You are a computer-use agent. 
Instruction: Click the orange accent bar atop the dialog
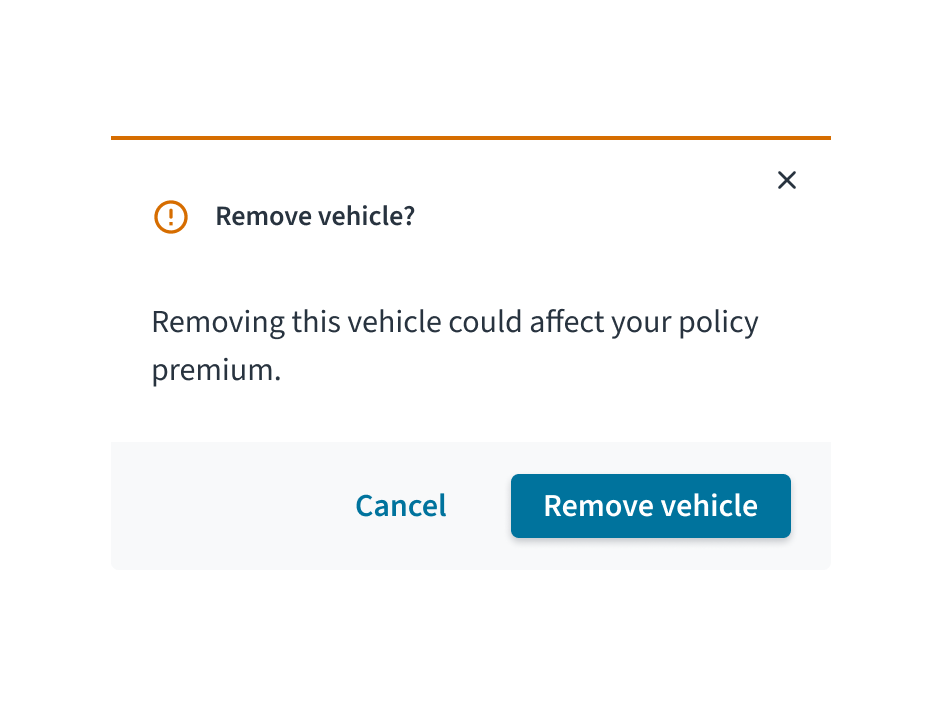pyautogui.click(x=471, y=138)
